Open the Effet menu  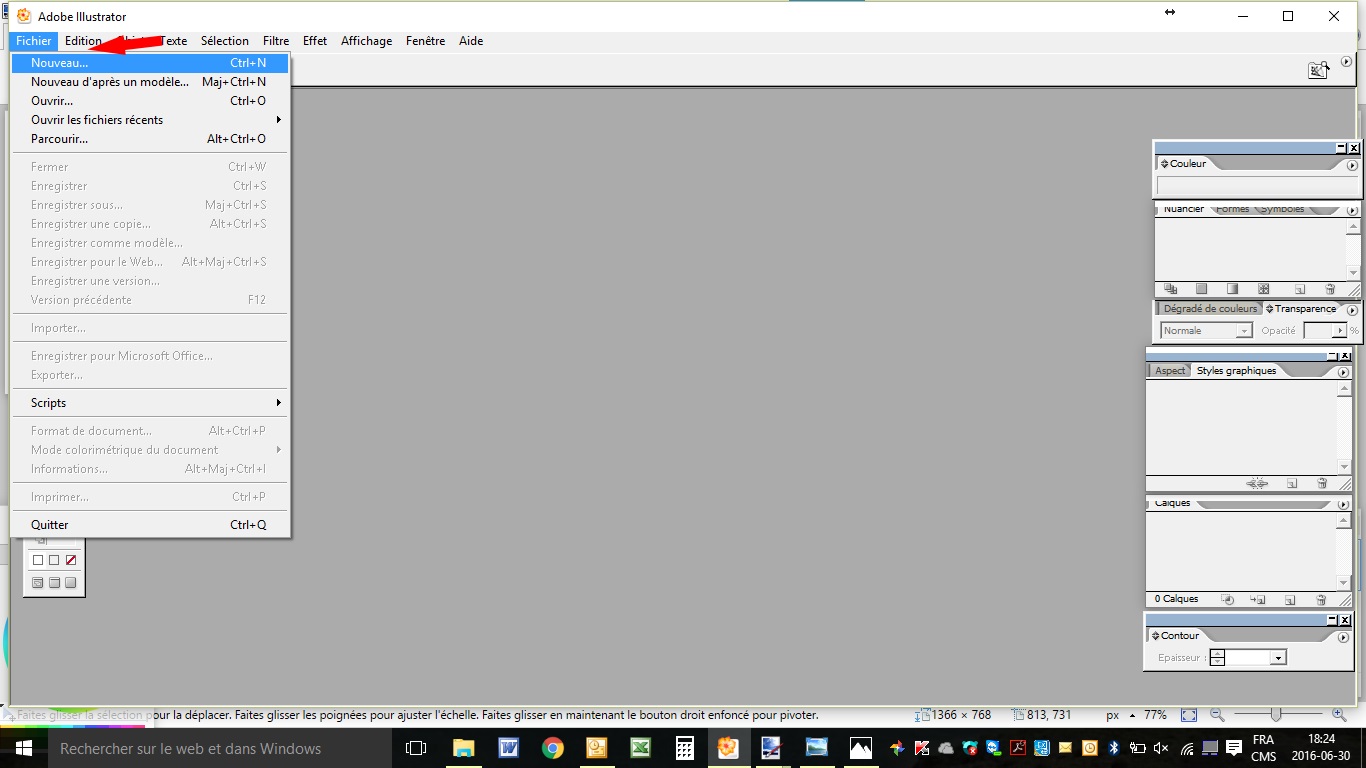click(x=315, y=41)
